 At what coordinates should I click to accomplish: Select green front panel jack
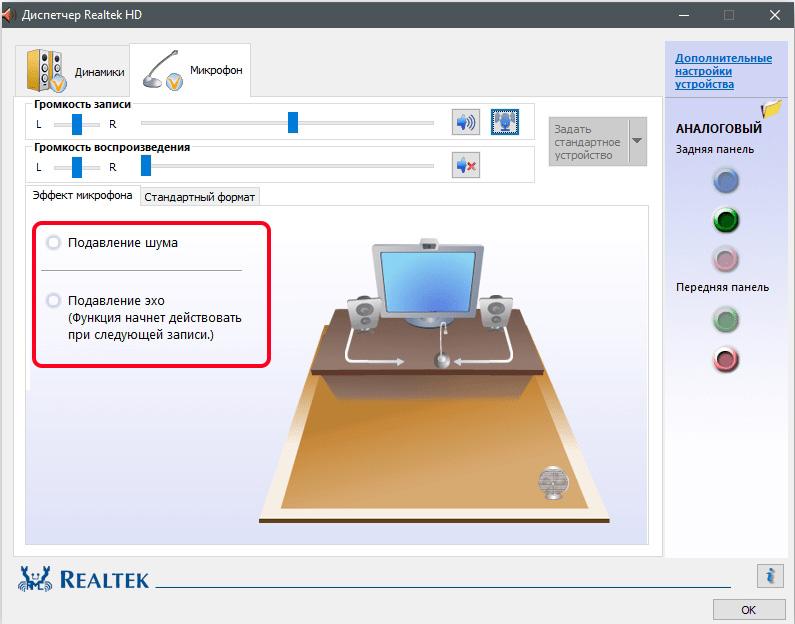726,320
